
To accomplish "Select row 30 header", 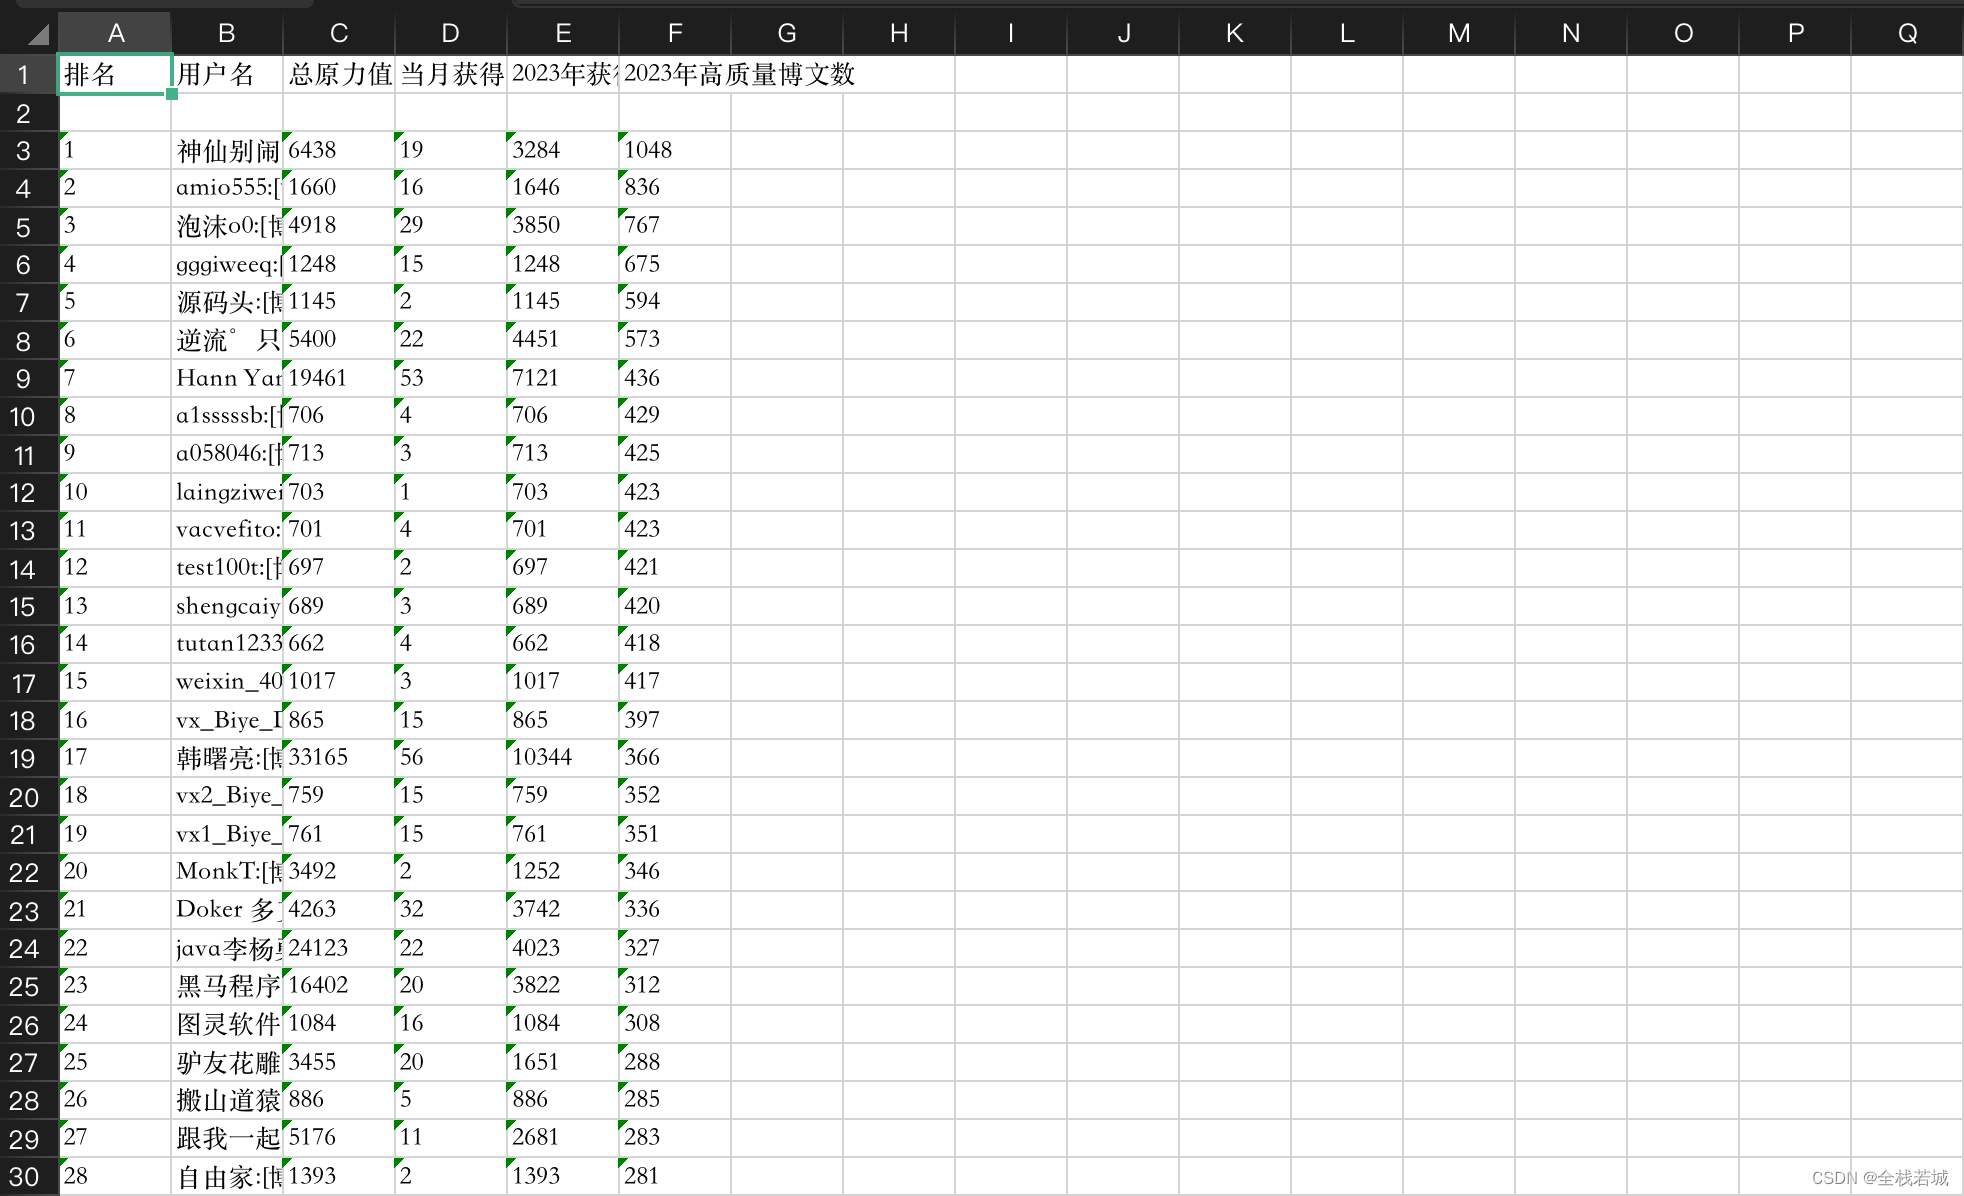I will pos(24,1177).
